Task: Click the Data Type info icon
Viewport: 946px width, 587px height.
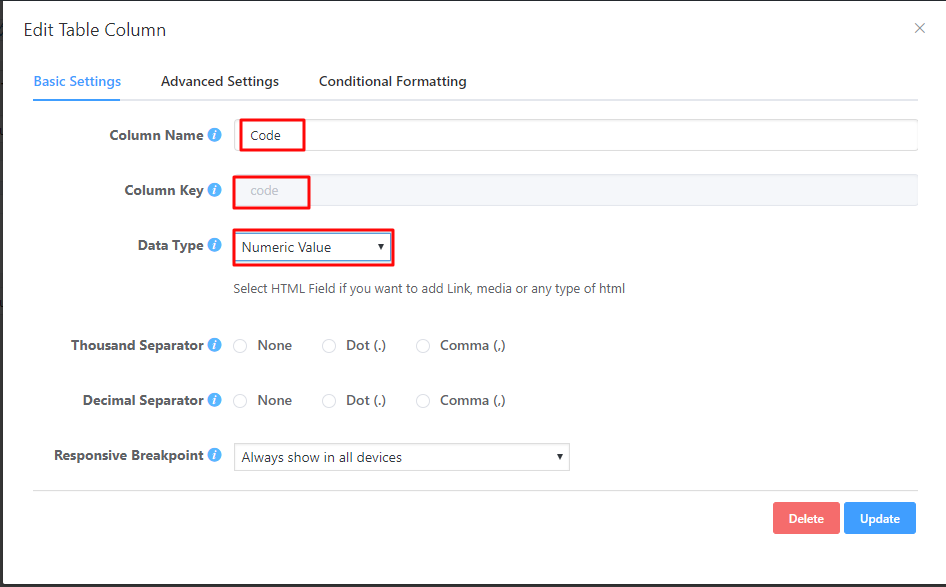Action: click(x=214, y=245)
